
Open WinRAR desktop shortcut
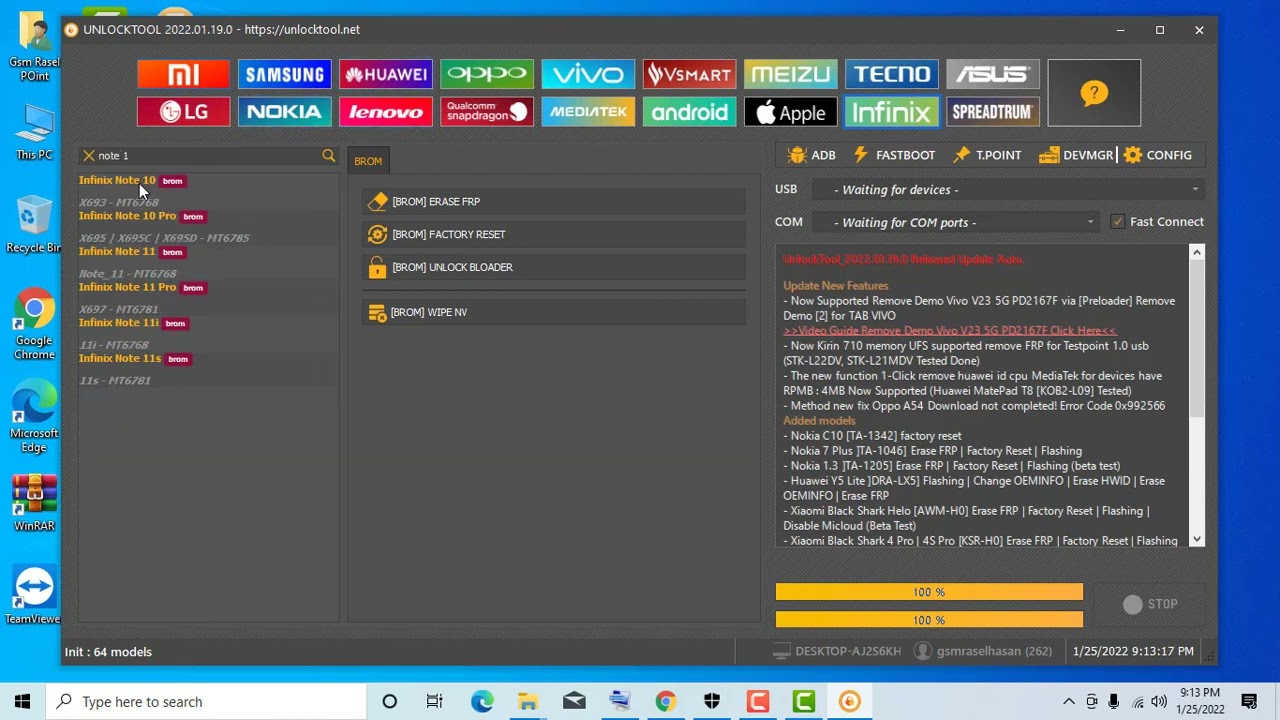click(34, 503)
